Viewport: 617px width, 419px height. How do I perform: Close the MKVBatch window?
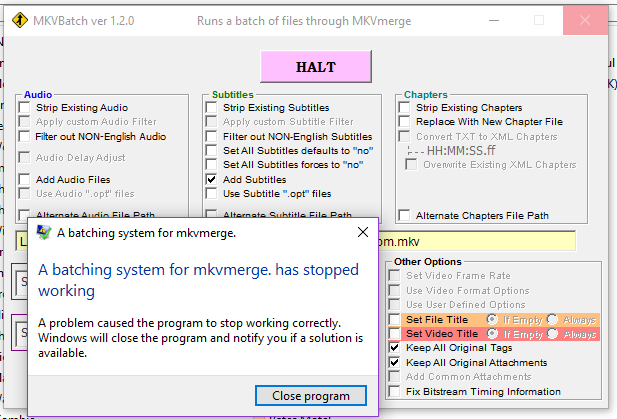click(x=585, y=20)
